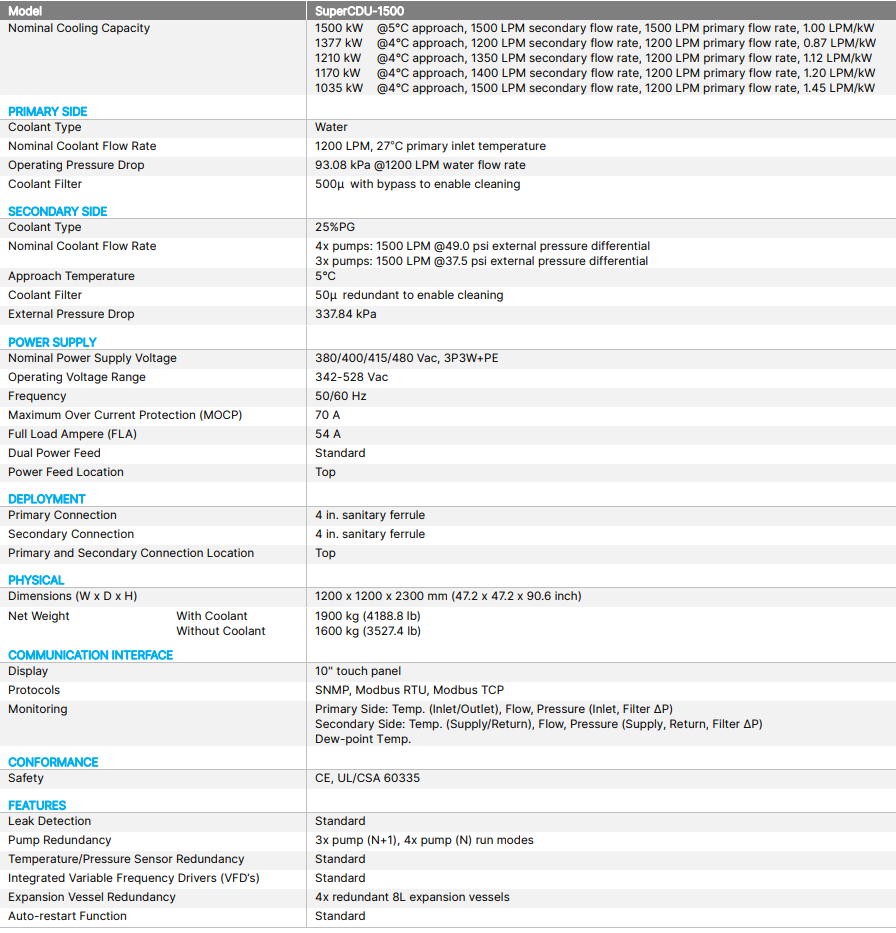Click the SNMP, Modbus RTU, Modbus TCP text
The image size is (896, 933).
coord(410,690)
